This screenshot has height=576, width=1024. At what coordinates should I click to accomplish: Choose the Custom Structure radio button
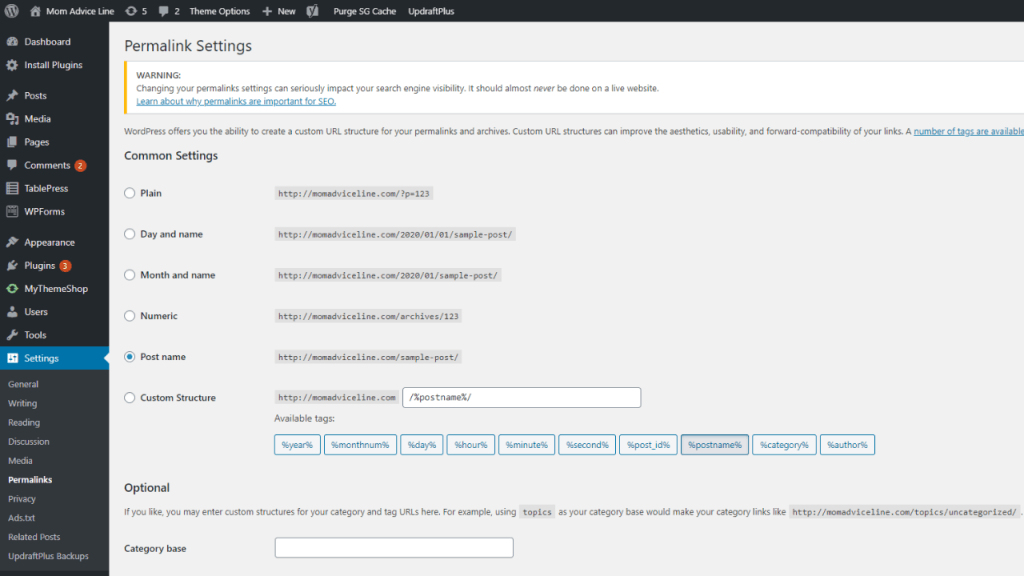[x=129, y=398]
